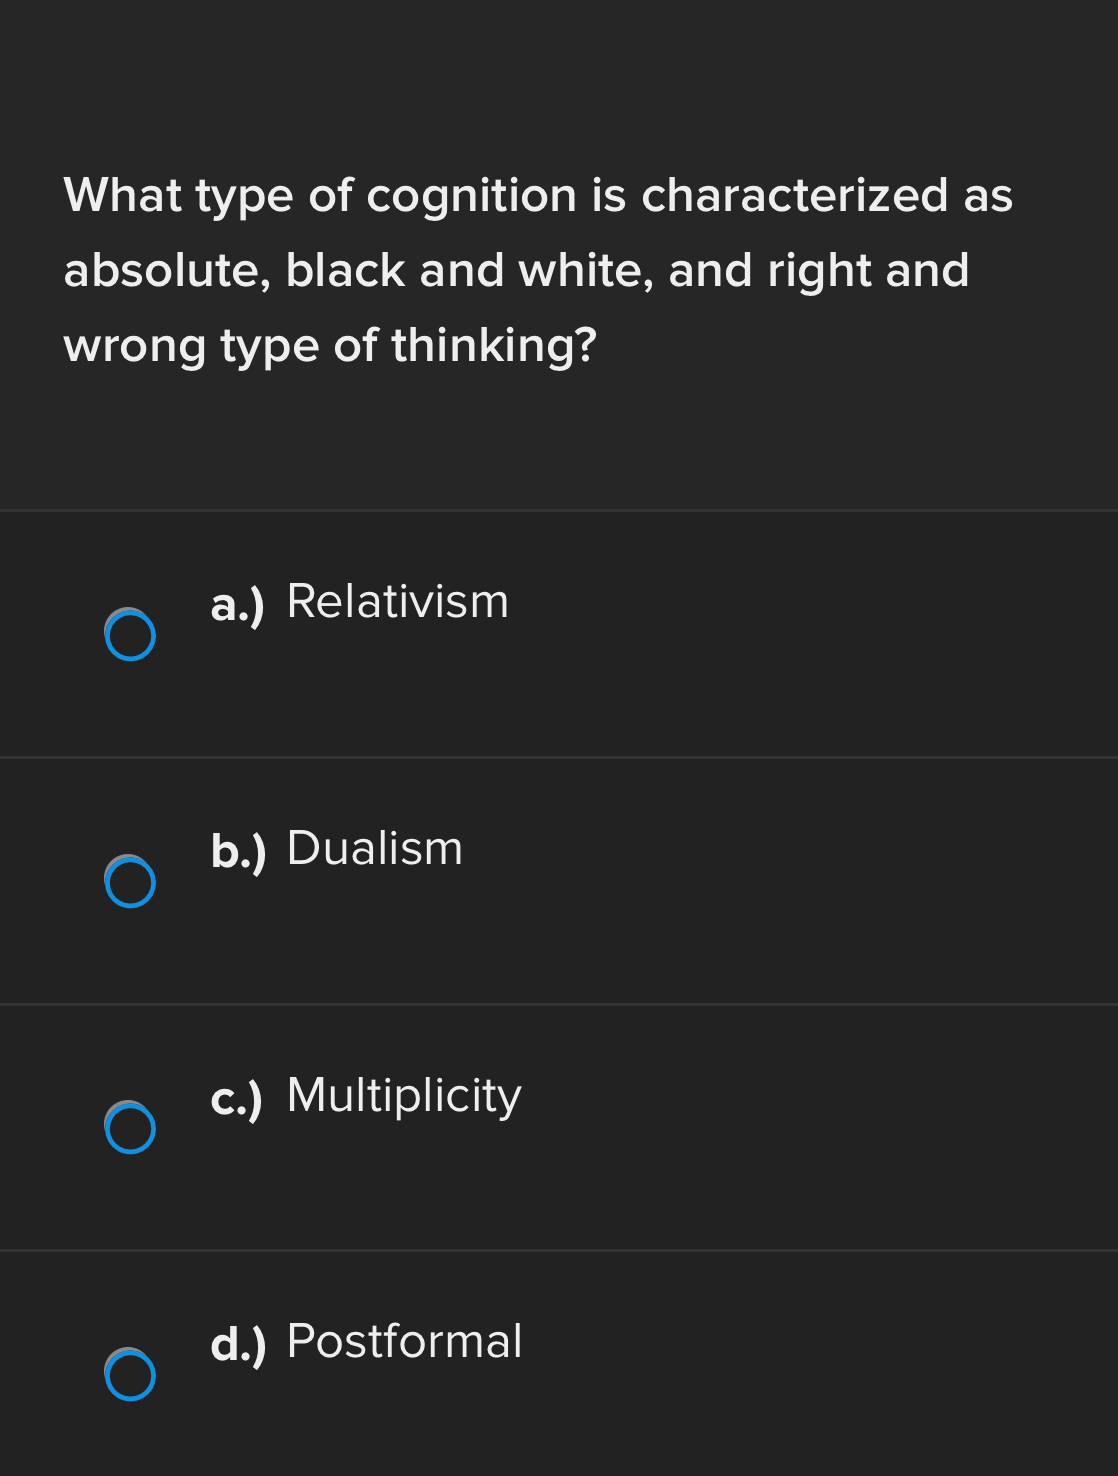Click the 'd.)' option label

237,1345
